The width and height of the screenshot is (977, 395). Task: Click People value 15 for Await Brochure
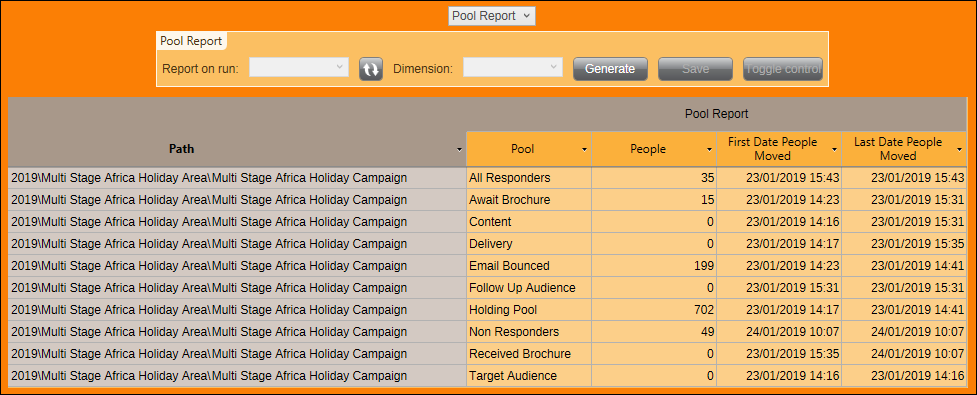[x=654, y=200]
